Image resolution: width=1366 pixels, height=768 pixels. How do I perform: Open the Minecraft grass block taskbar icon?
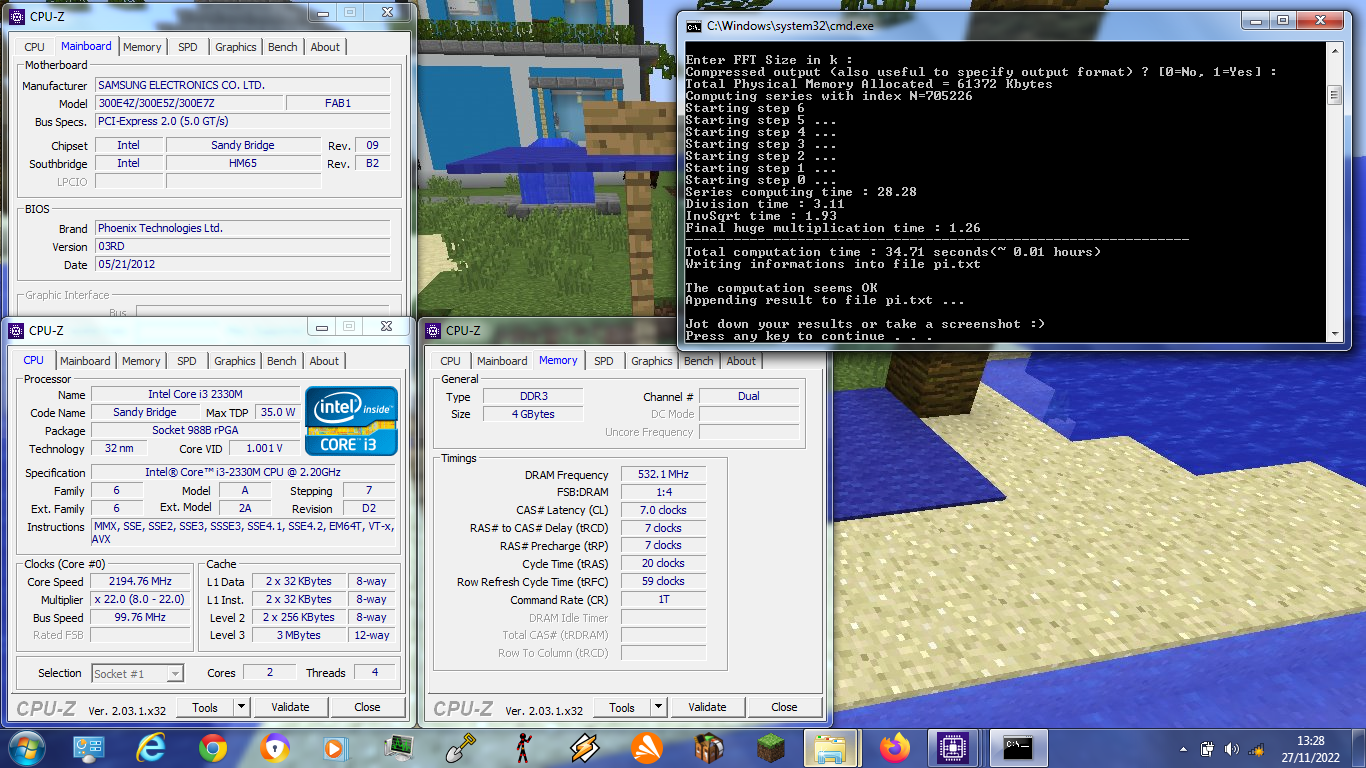point(770,748)
